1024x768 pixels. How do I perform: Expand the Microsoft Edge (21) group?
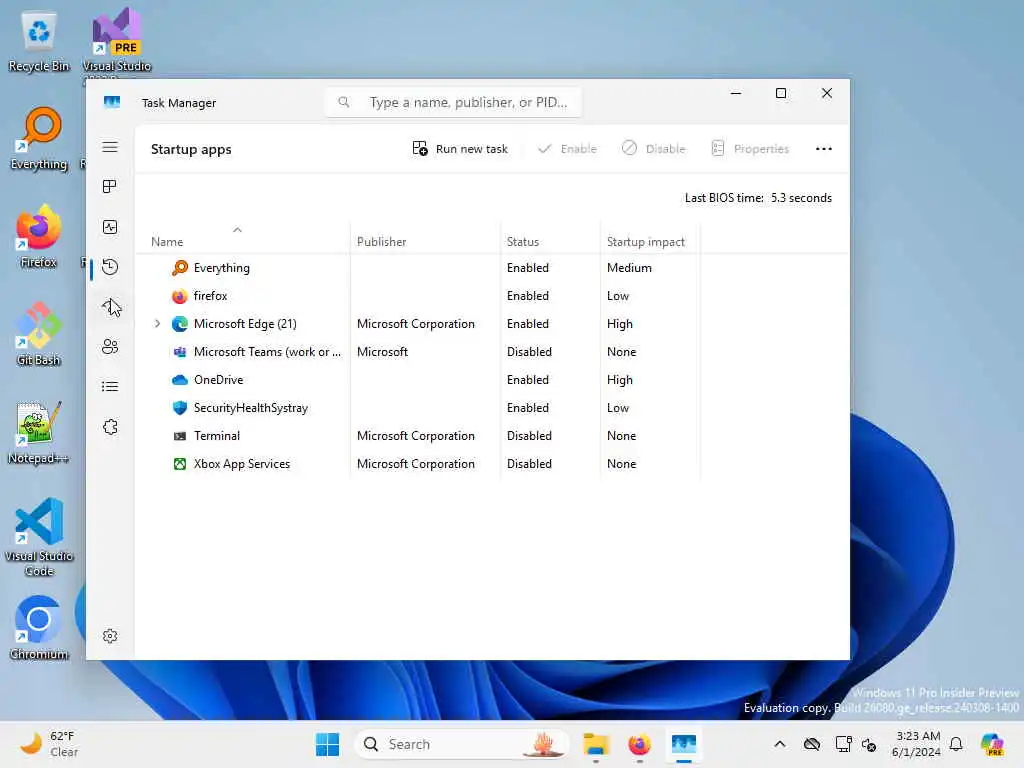pos(157,323)
